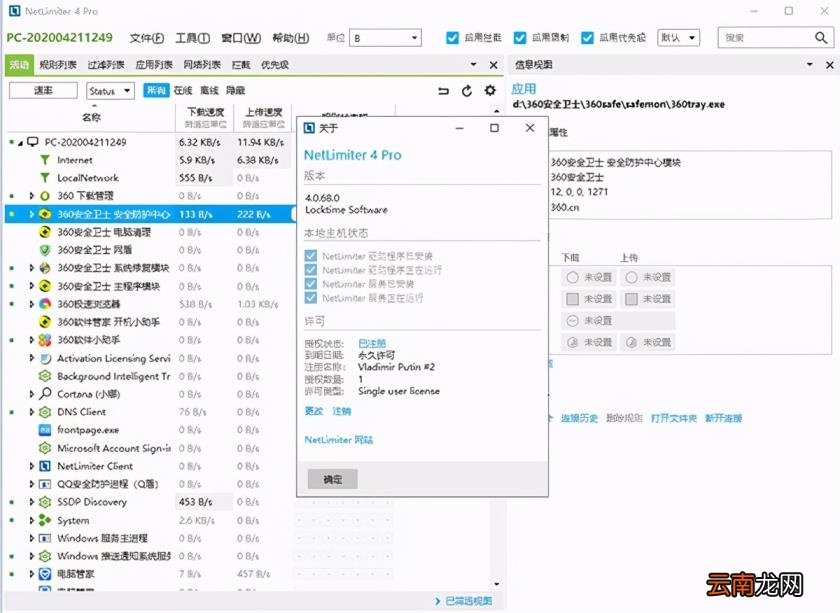
Task: Toggle the first checkbox in top toolbar
Action: pyautogui.click(x=452, y=38)
